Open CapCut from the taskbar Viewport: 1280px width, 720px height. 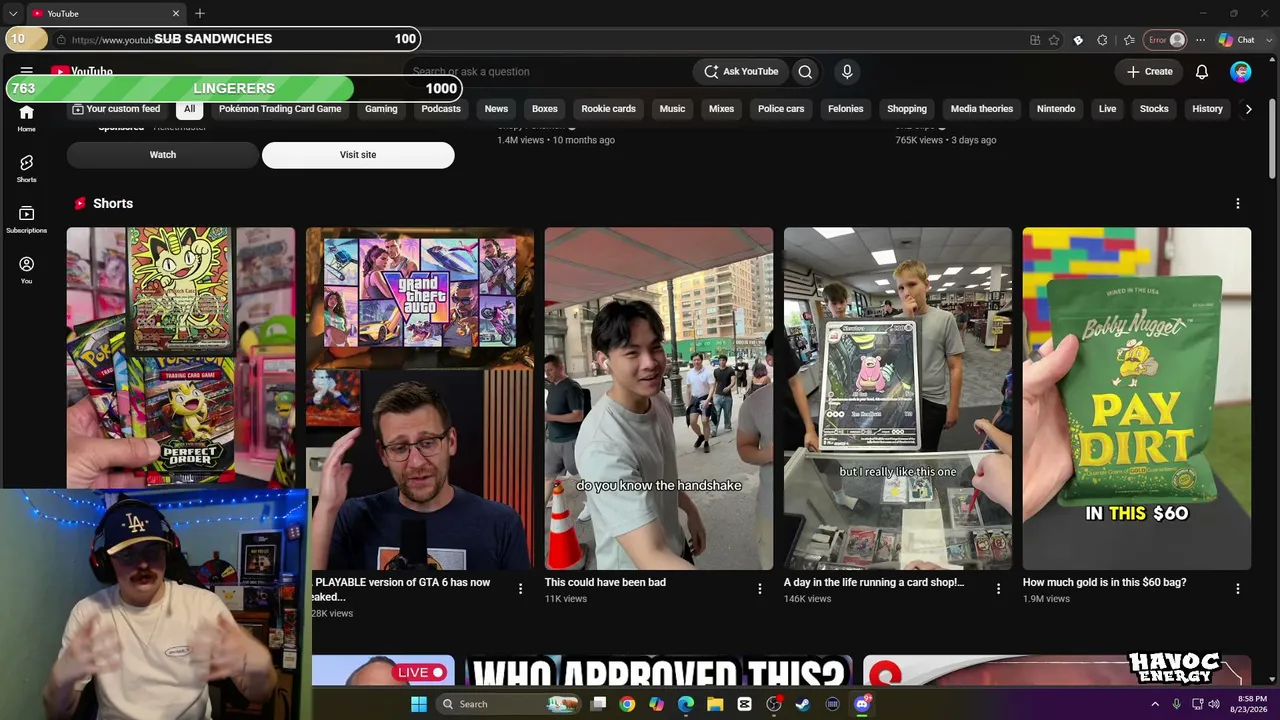(744, 704)
